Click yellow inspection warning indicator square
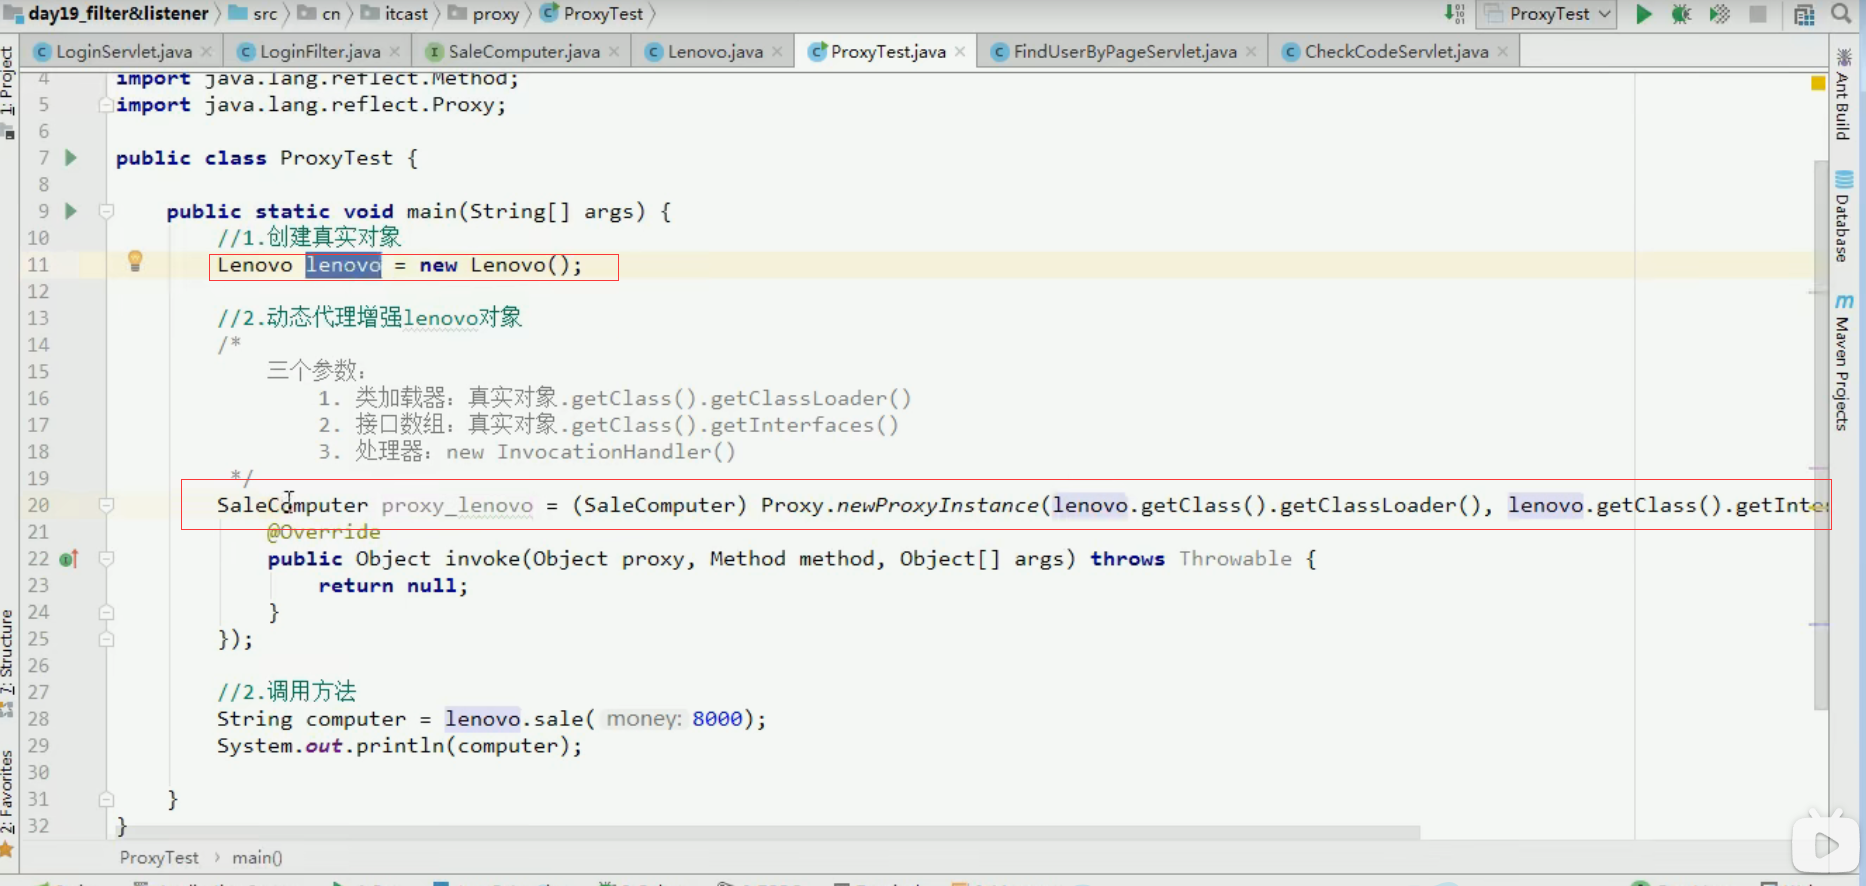Viewport: 1866px width, 886px height. [1818, 83]
